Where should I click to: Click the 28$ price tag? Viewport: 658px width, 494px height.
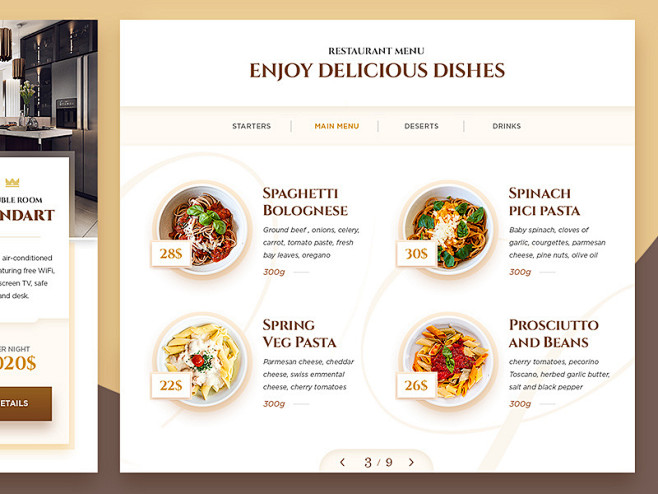pos(171,254)
